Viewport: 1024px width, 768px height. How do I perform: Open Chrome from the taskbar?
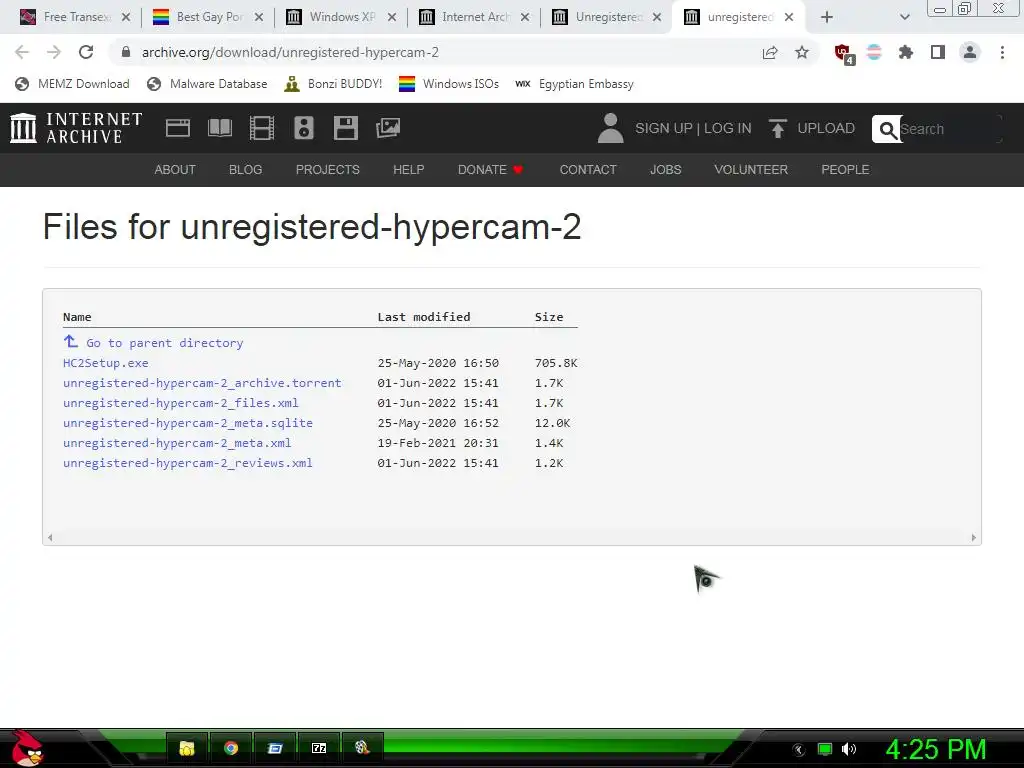tap(231, 748)
